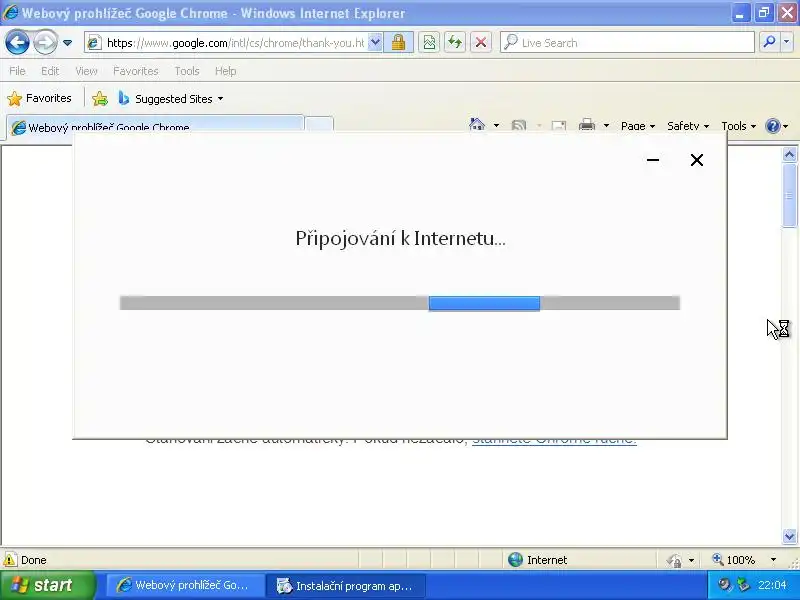
Task: Close the Chrome installer dialog
Action: point(696,160)
